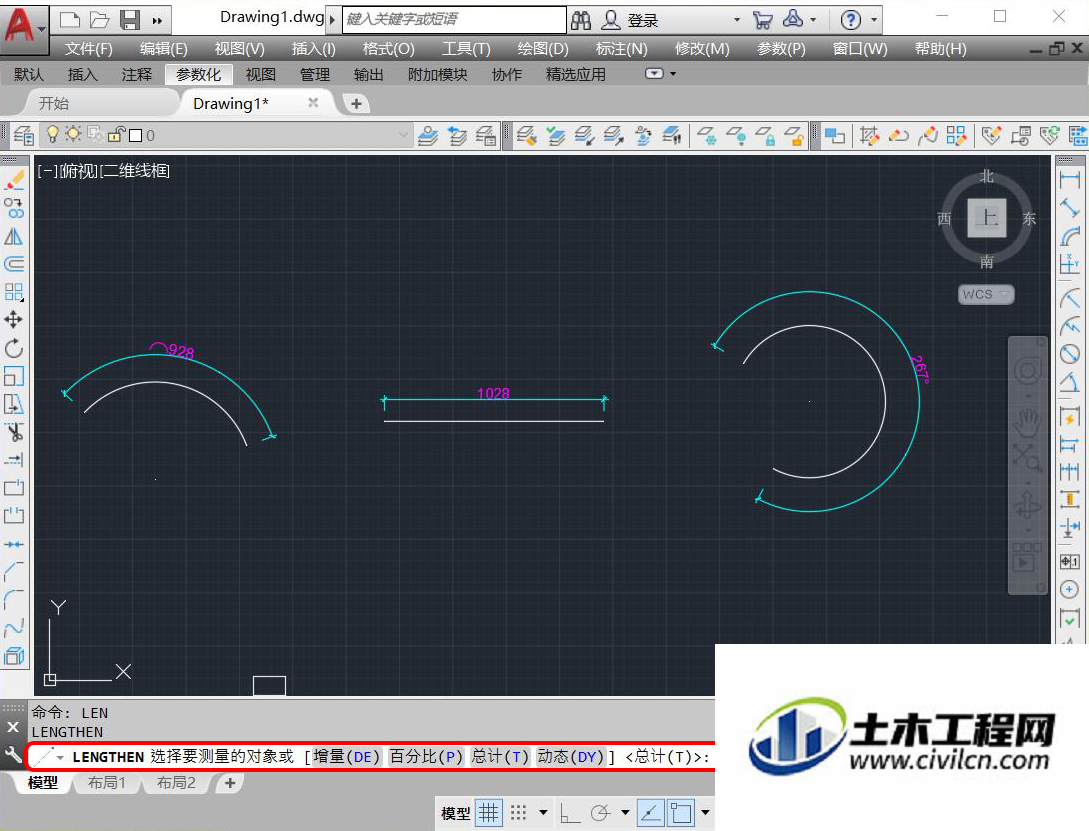Click the Help question mark icon
1089x831 pixels.
(x=850, y=20)
